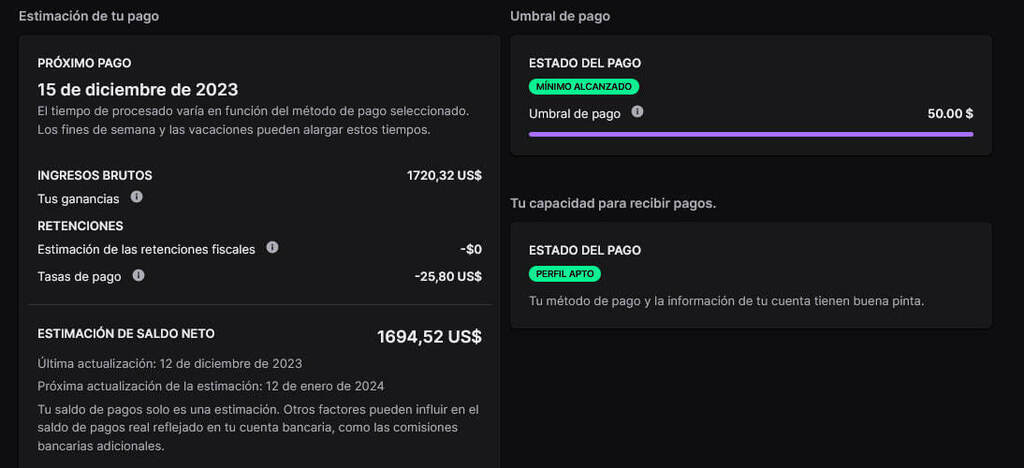Click the Umbral de pago info icon

[637, 112]
